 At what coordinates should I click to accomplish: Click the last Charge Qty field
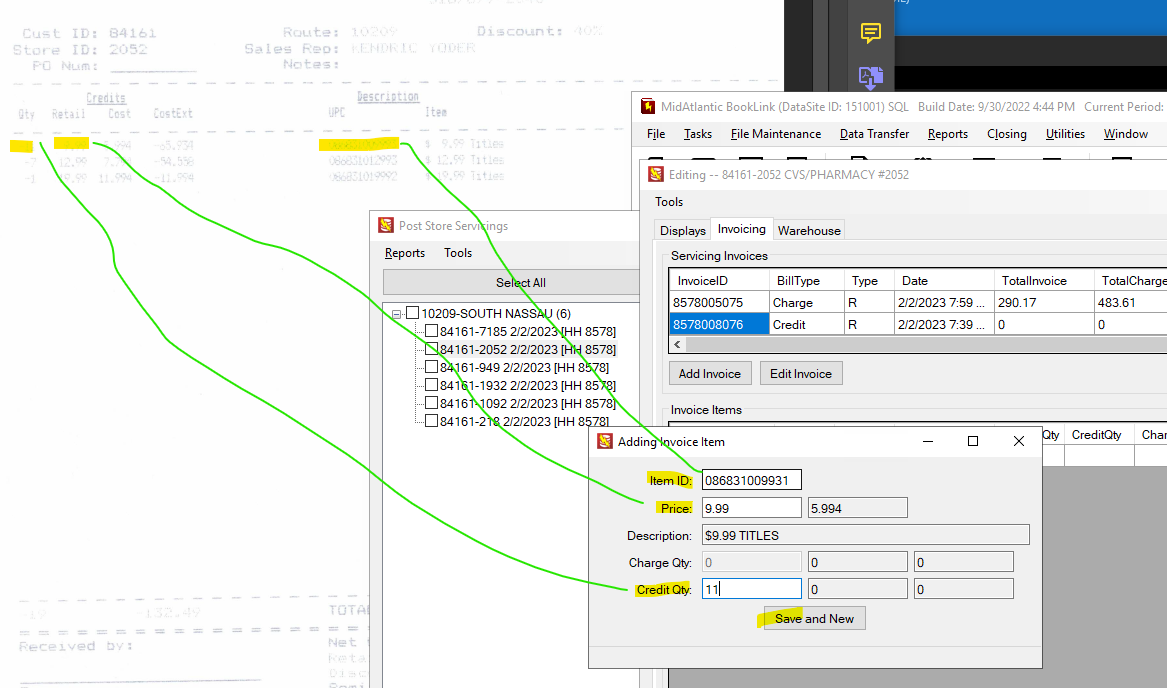click(963, 562)
